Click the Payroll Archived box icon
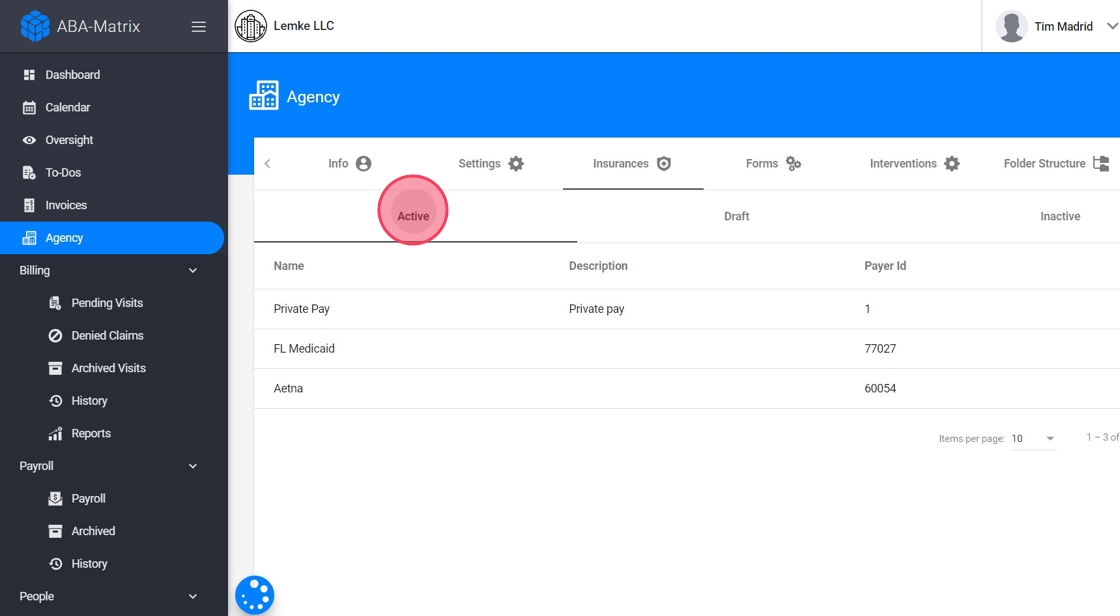1120x616 pixels. tap(55, 531)
